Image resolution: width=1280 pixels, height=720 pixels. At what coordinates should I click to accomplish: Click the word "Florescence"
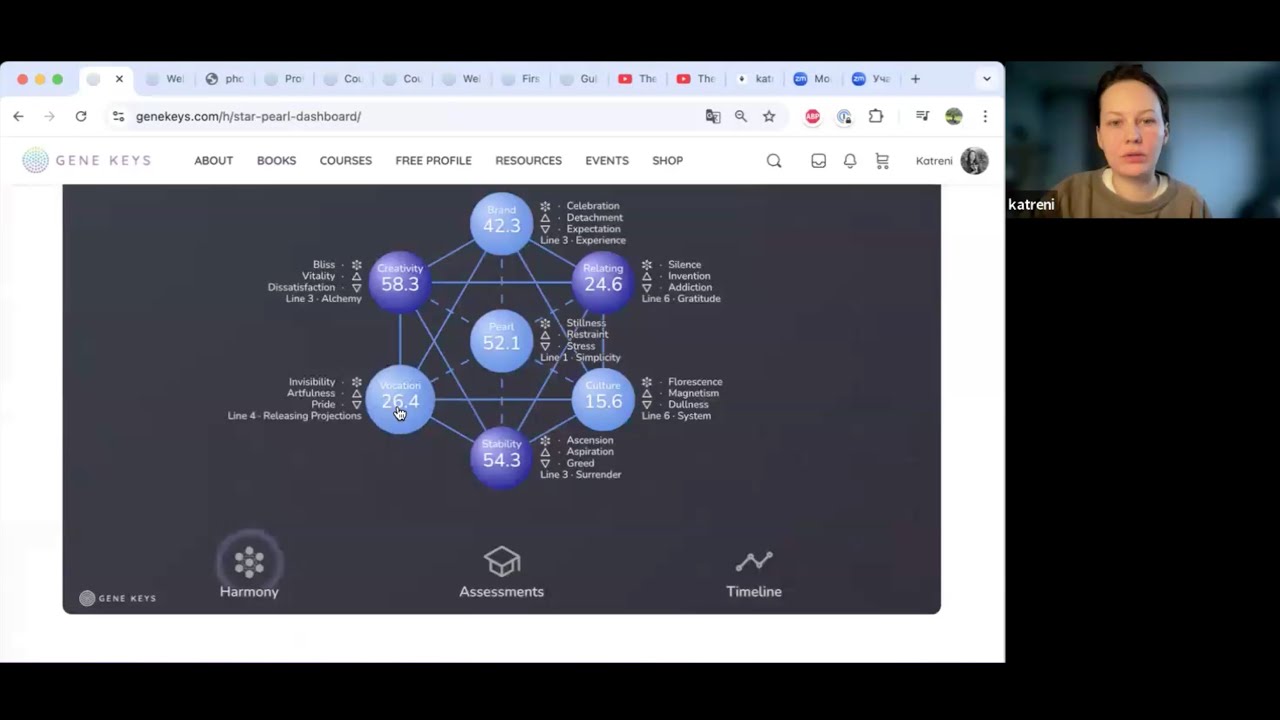point(695,382)
